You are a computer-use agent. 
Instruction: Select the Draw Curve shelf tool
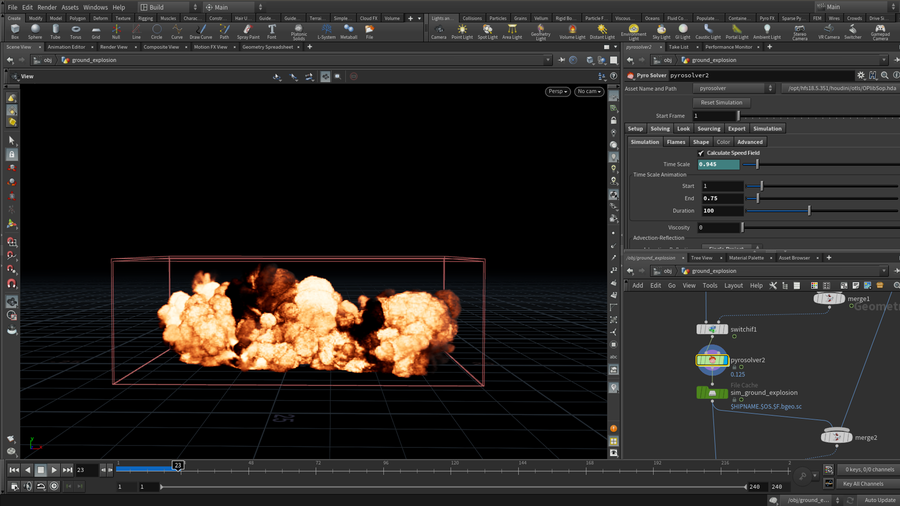(x=200, y=31)
